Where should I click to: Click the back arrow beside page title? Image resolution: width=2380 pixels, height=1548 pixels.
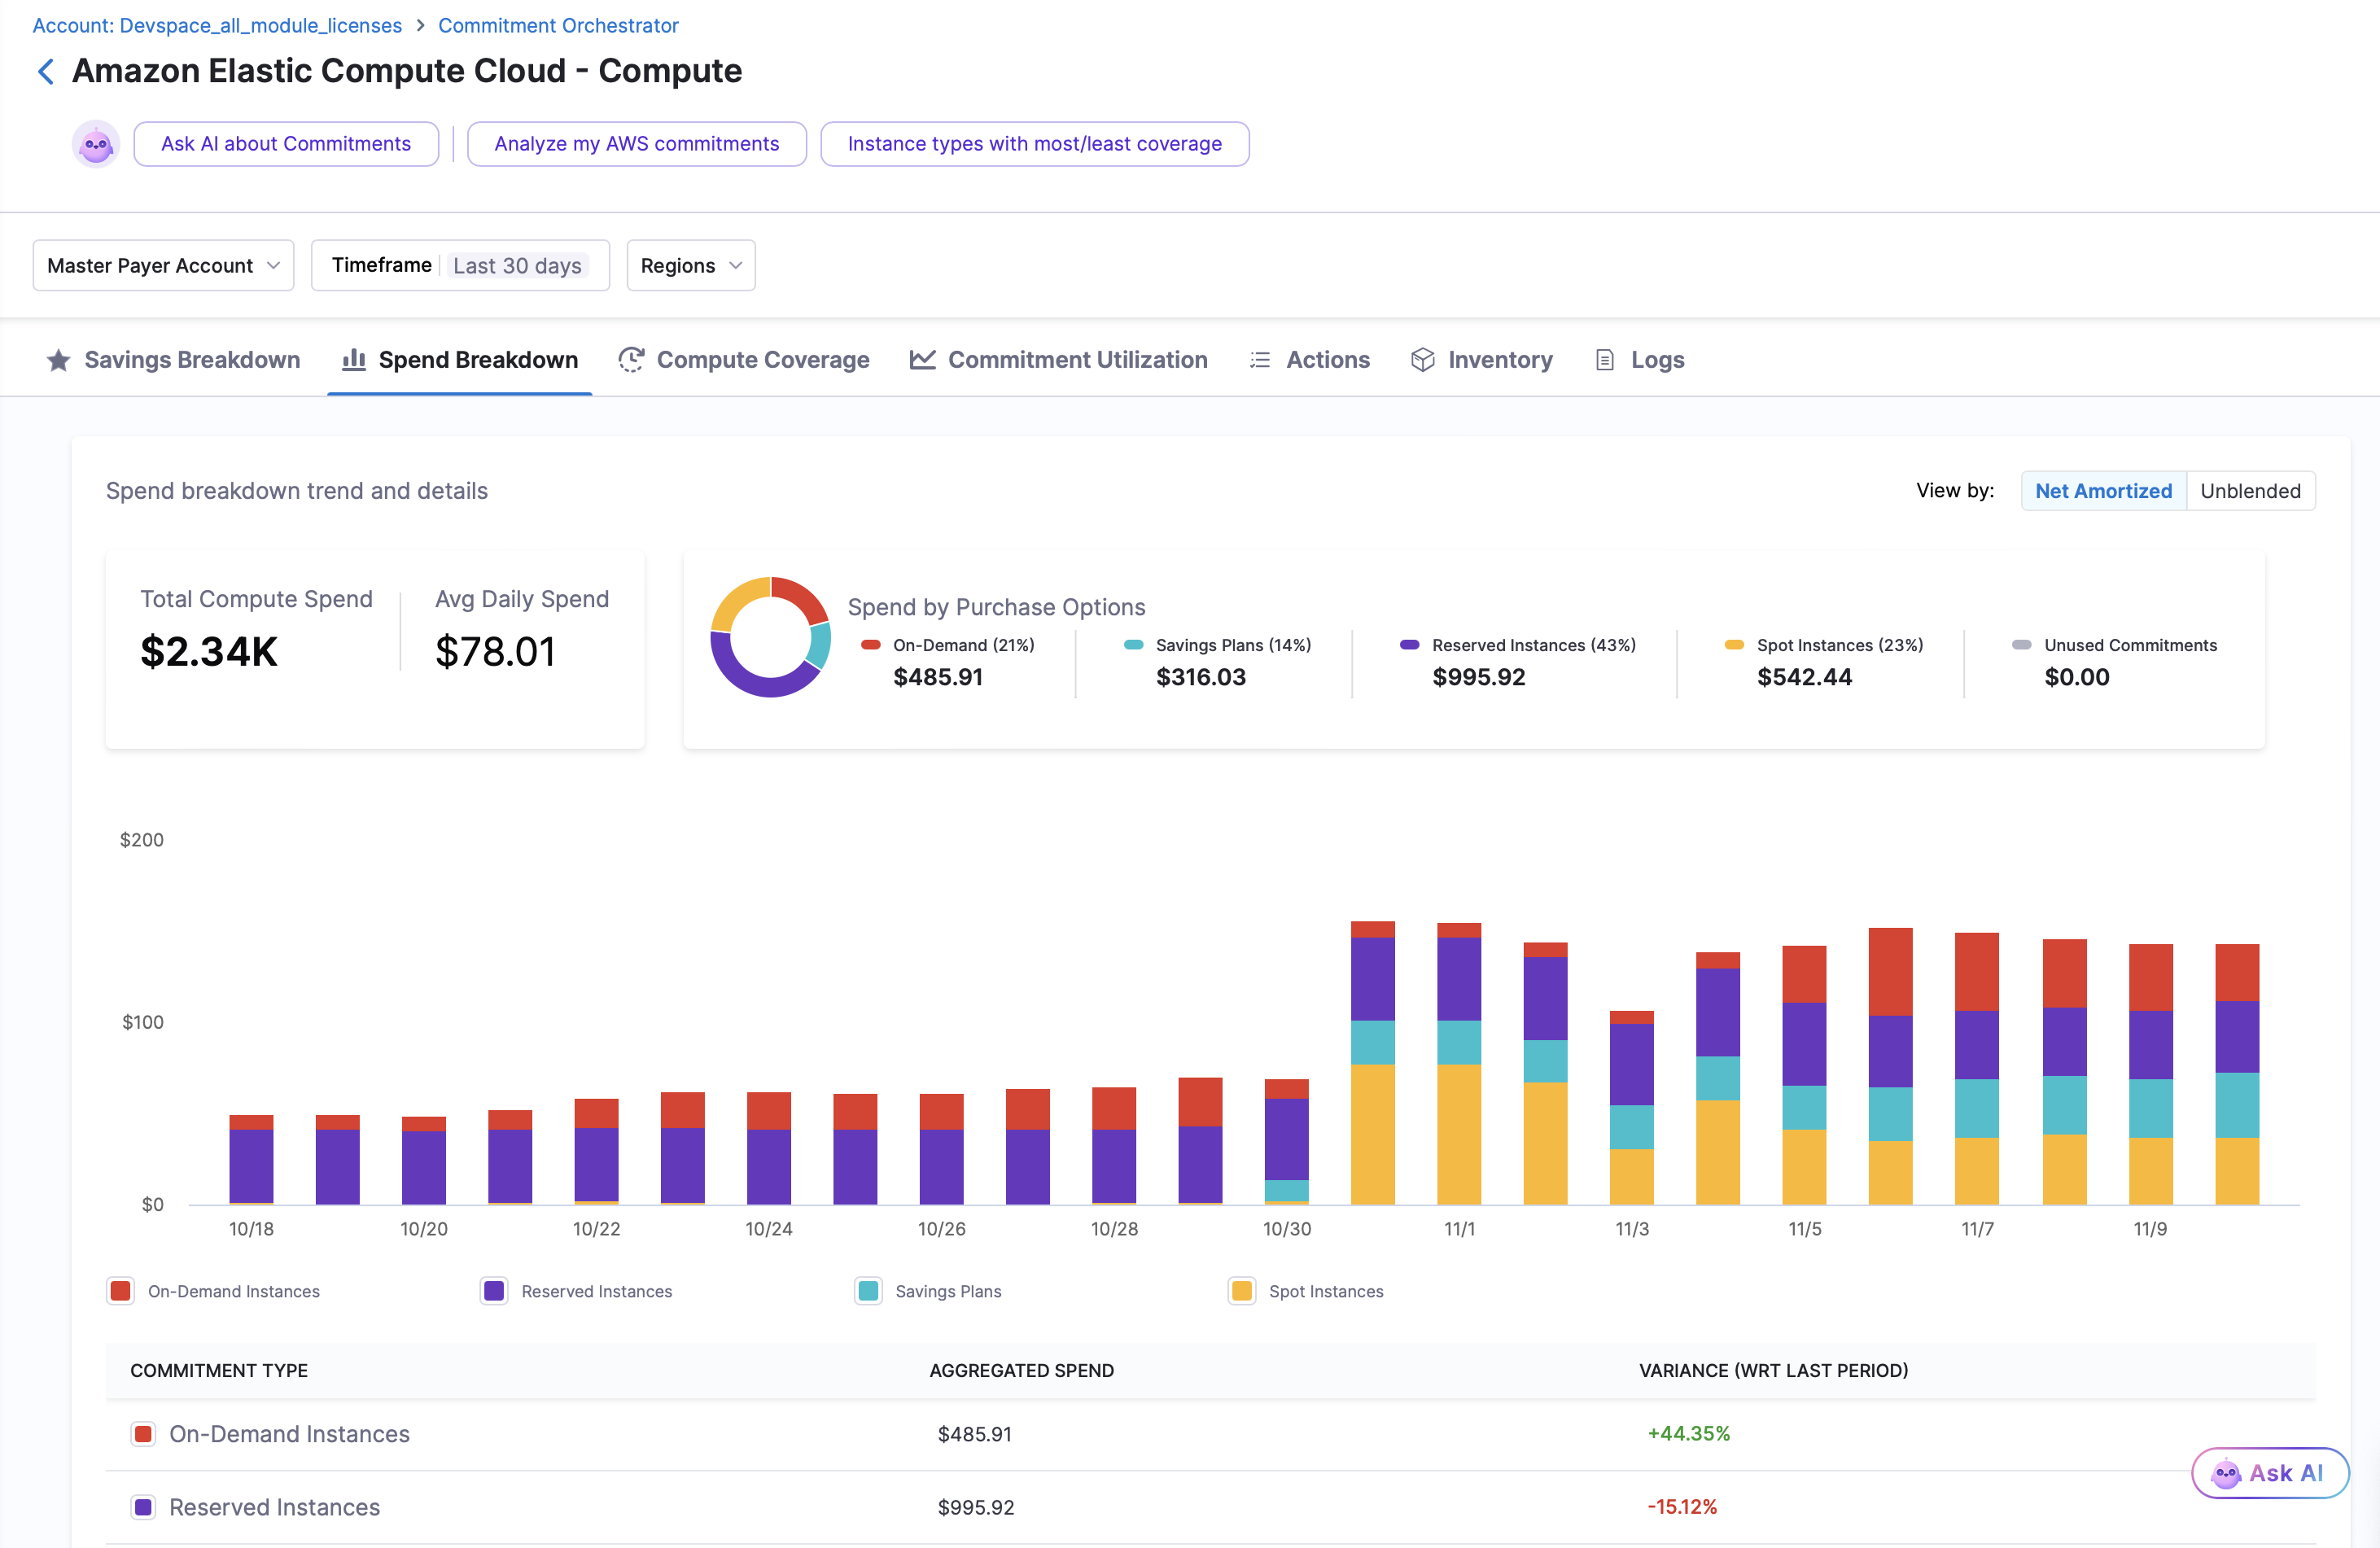click(x=45, y=71)
